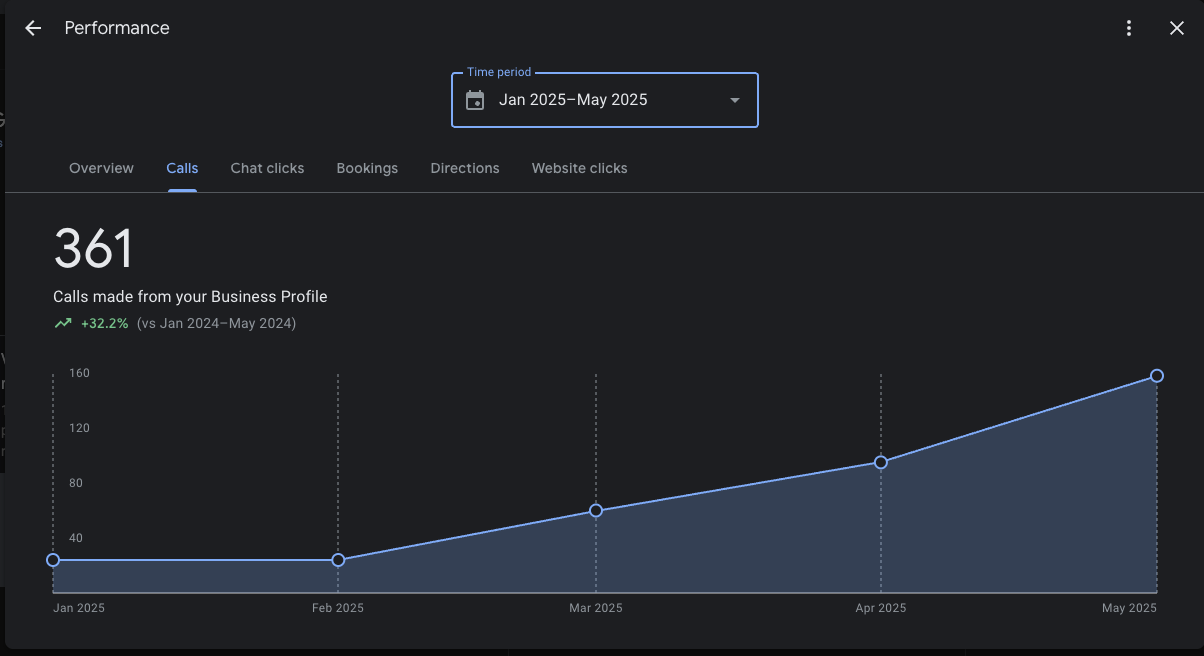Click the Feb 2025 x-axis label

point(338,608)
